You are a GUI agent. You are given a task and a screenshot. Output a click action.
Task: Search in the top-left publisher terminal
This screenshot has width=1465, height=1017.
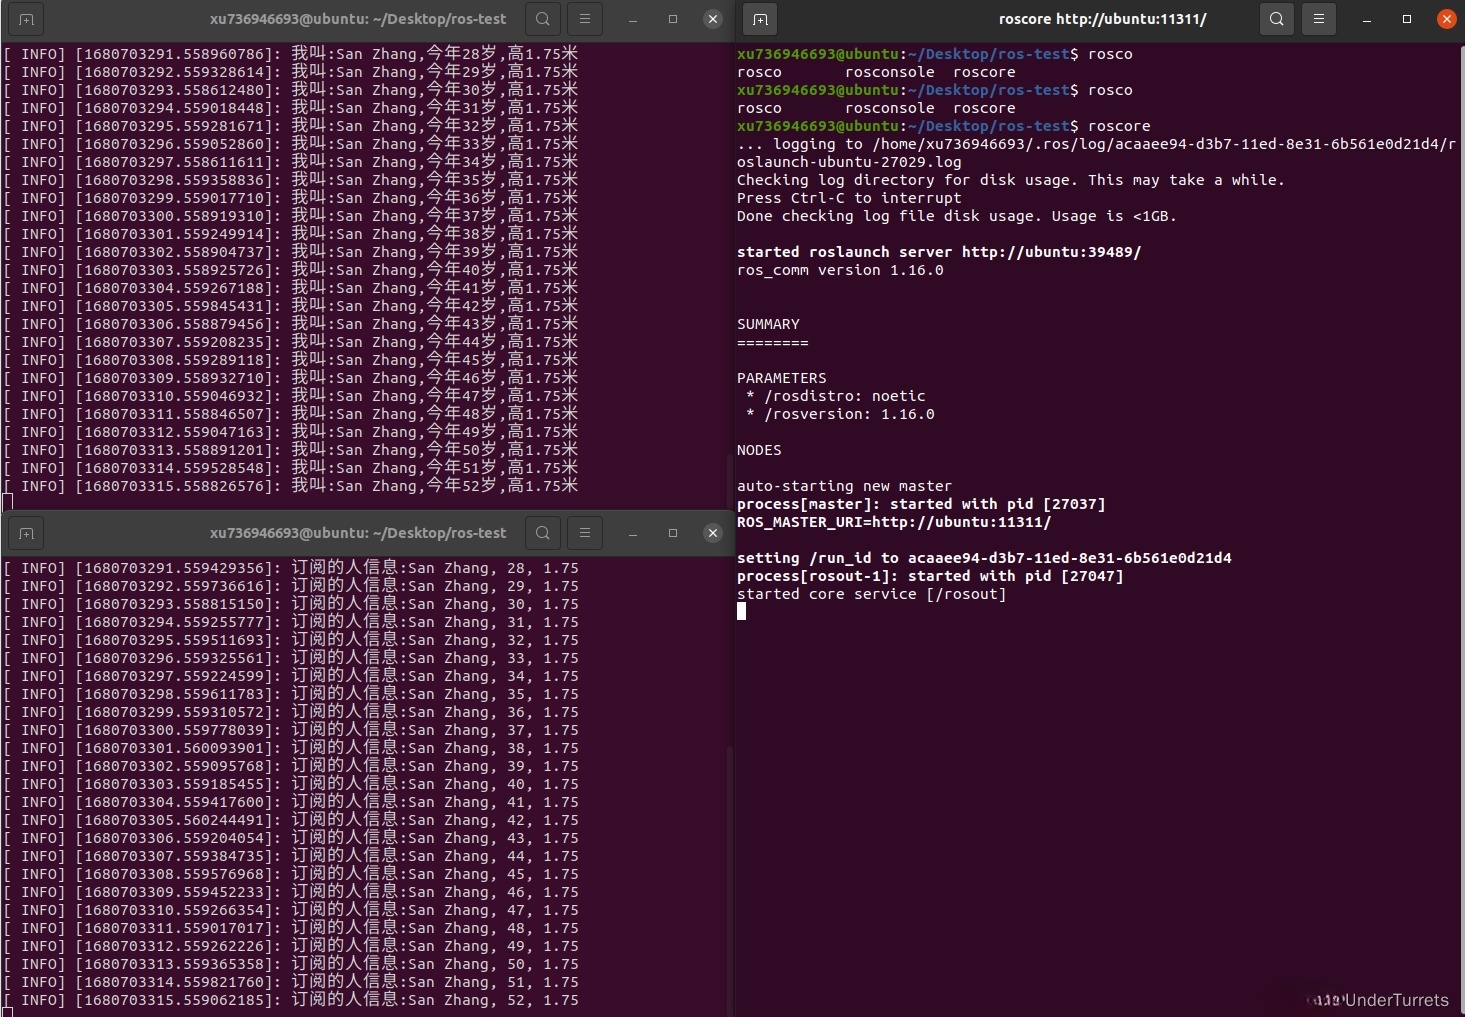pyautogui.click(x=542, y=19)
